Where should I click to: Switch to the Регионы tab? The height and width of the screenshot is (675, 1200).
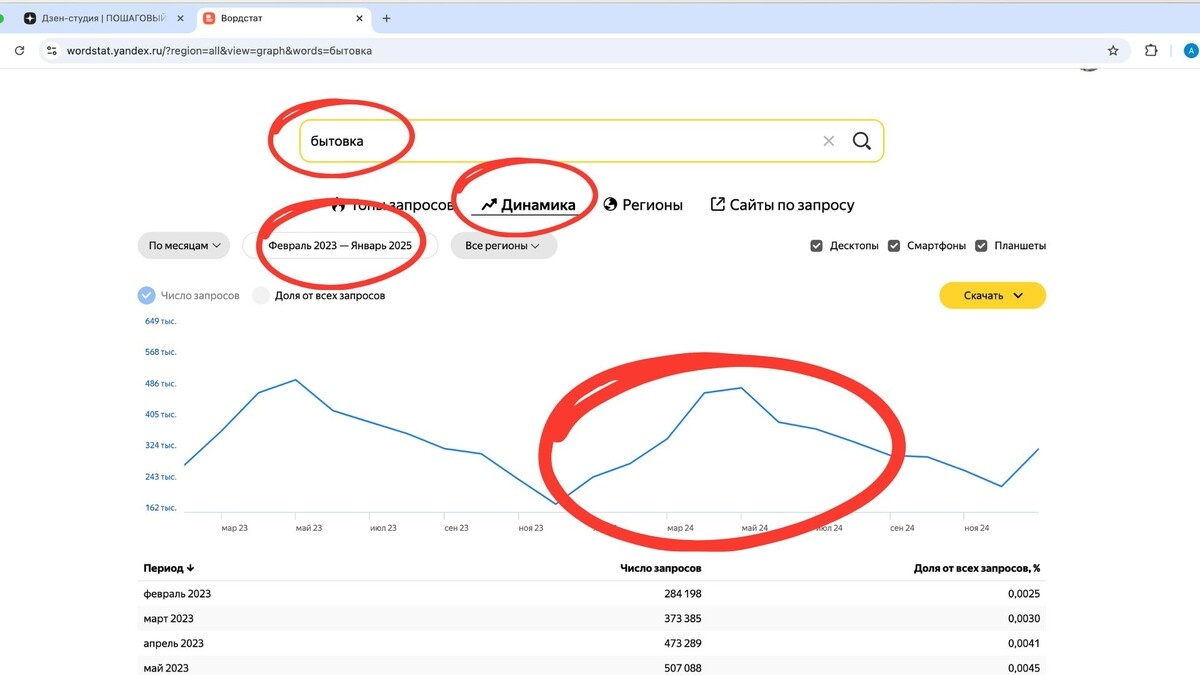[x=643, y=205]
